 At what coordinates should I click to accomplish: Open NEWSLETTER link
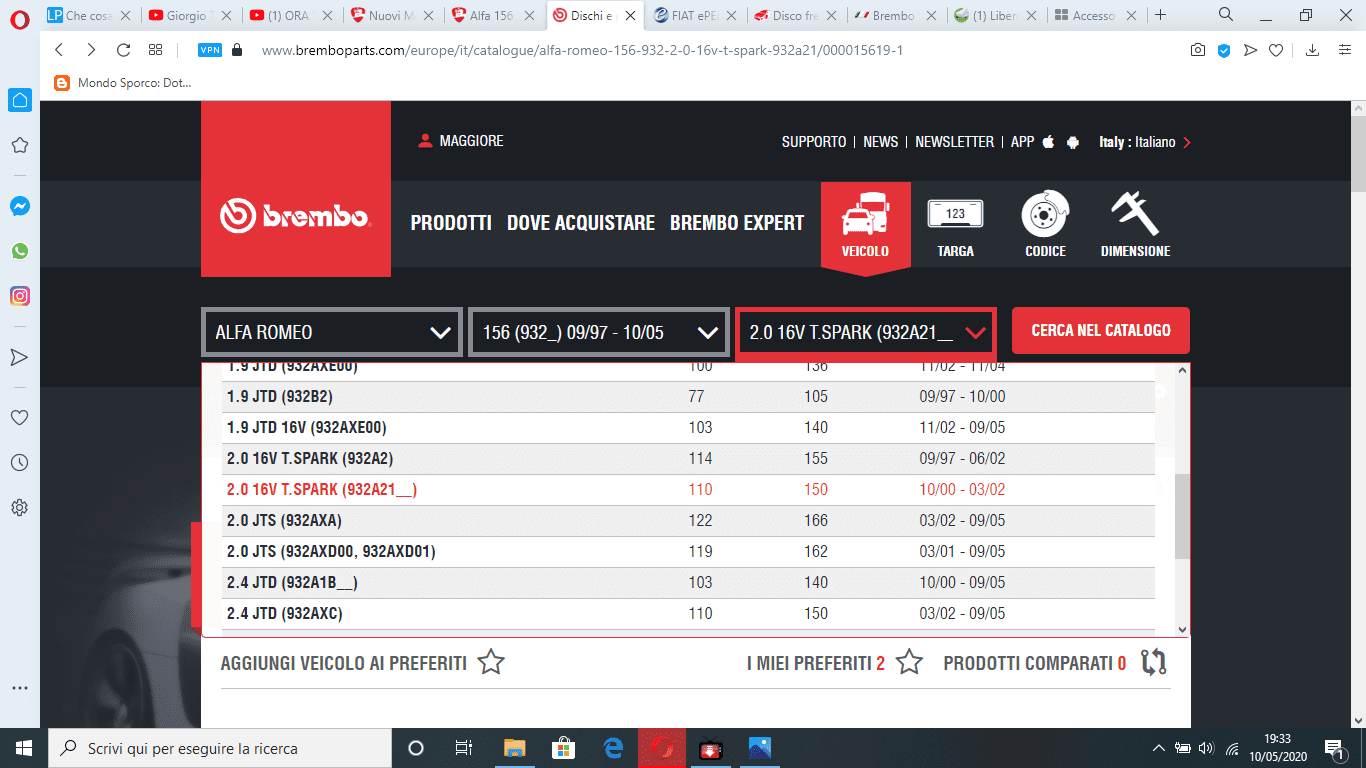(x=955, y=142)
